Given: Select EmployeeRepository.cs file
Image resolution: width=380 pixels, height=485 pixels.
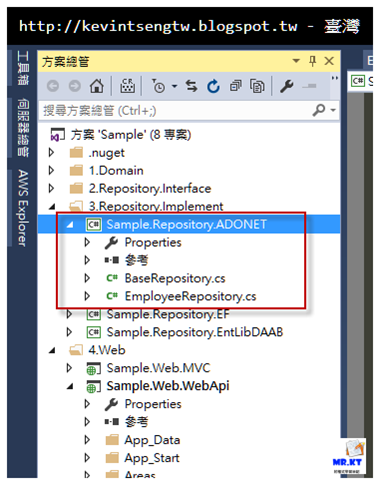Looking at the screenshot, I should tap(190, 296).
